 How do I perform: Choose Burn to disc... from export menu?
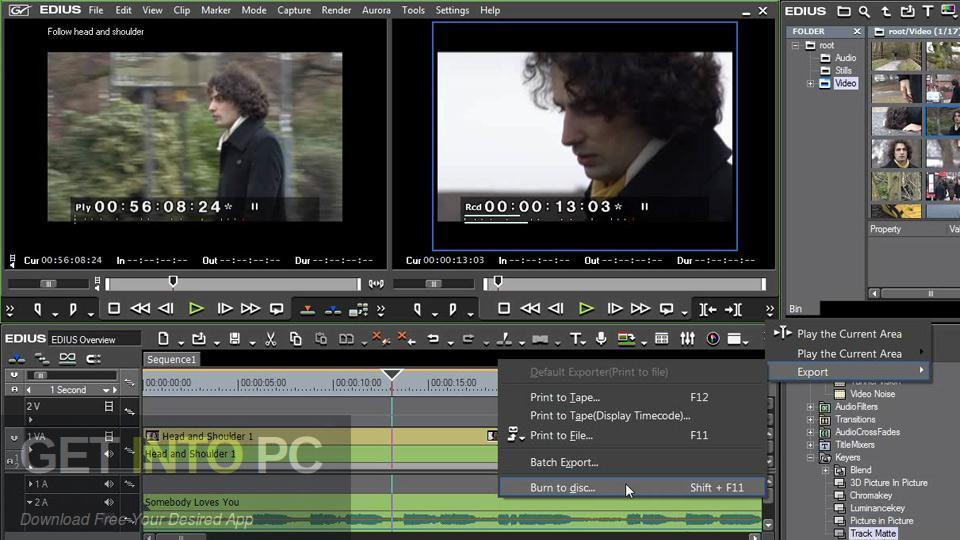tap(632, 488)
